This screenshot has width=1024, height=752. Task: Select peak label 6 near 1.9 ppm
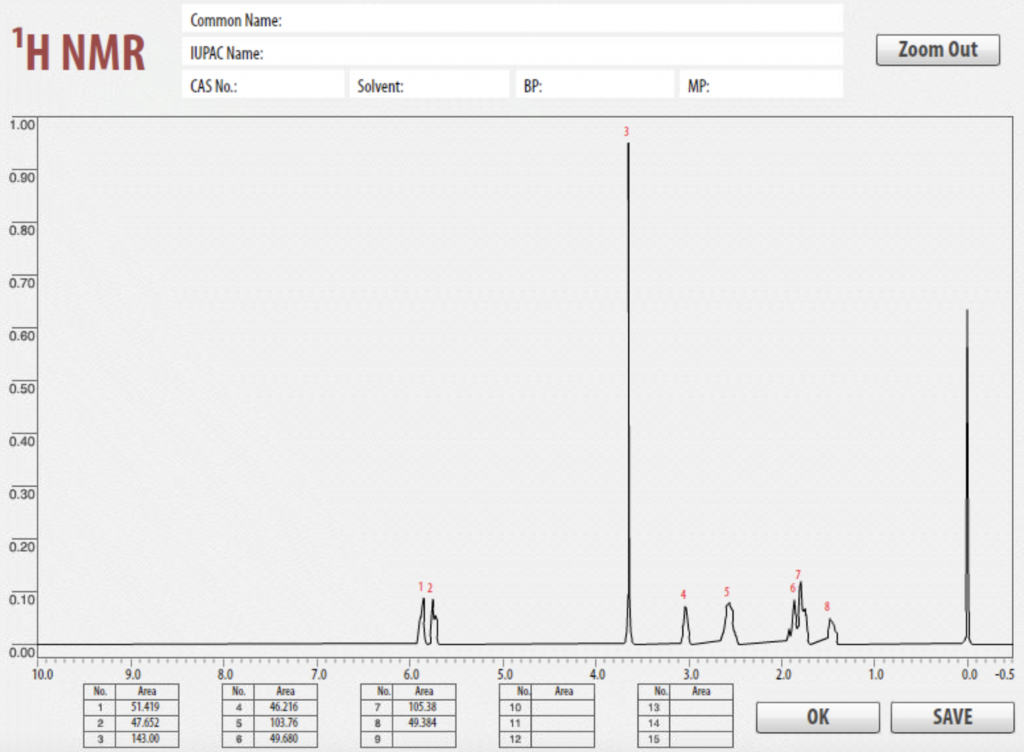pos(793,588)
